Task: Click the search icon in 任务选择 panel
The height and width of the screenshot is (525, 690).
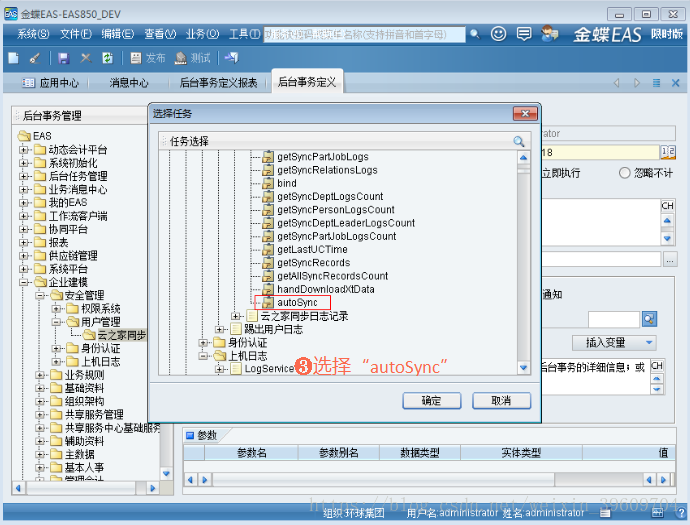Action: [519, 141]
